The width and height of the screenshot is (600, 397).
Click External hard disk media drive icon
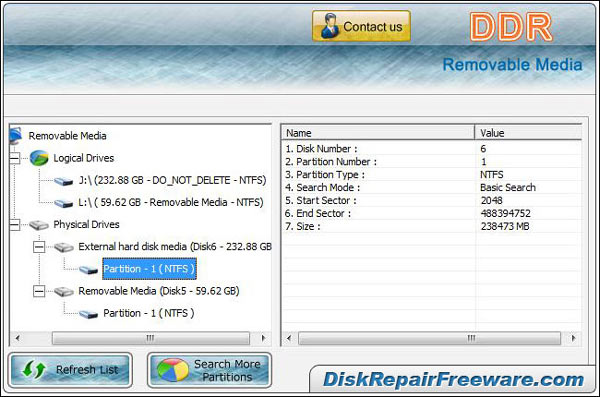pos(64,248)
